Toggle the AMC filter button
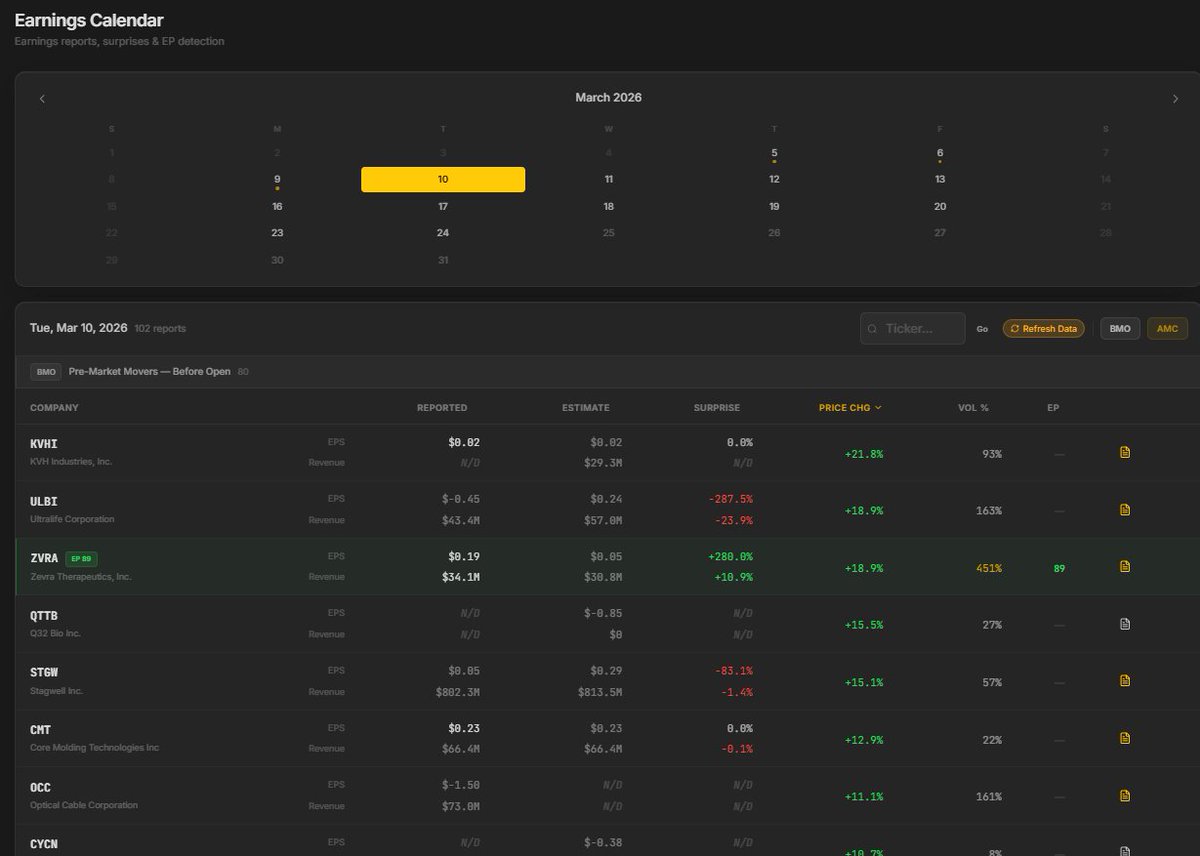This screenshot has width=1200, height=856. pos(1167,328)
